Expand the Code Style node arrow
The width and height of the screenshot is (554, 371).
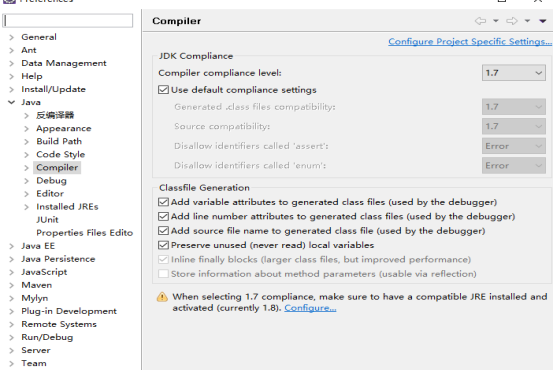[26, 155]
